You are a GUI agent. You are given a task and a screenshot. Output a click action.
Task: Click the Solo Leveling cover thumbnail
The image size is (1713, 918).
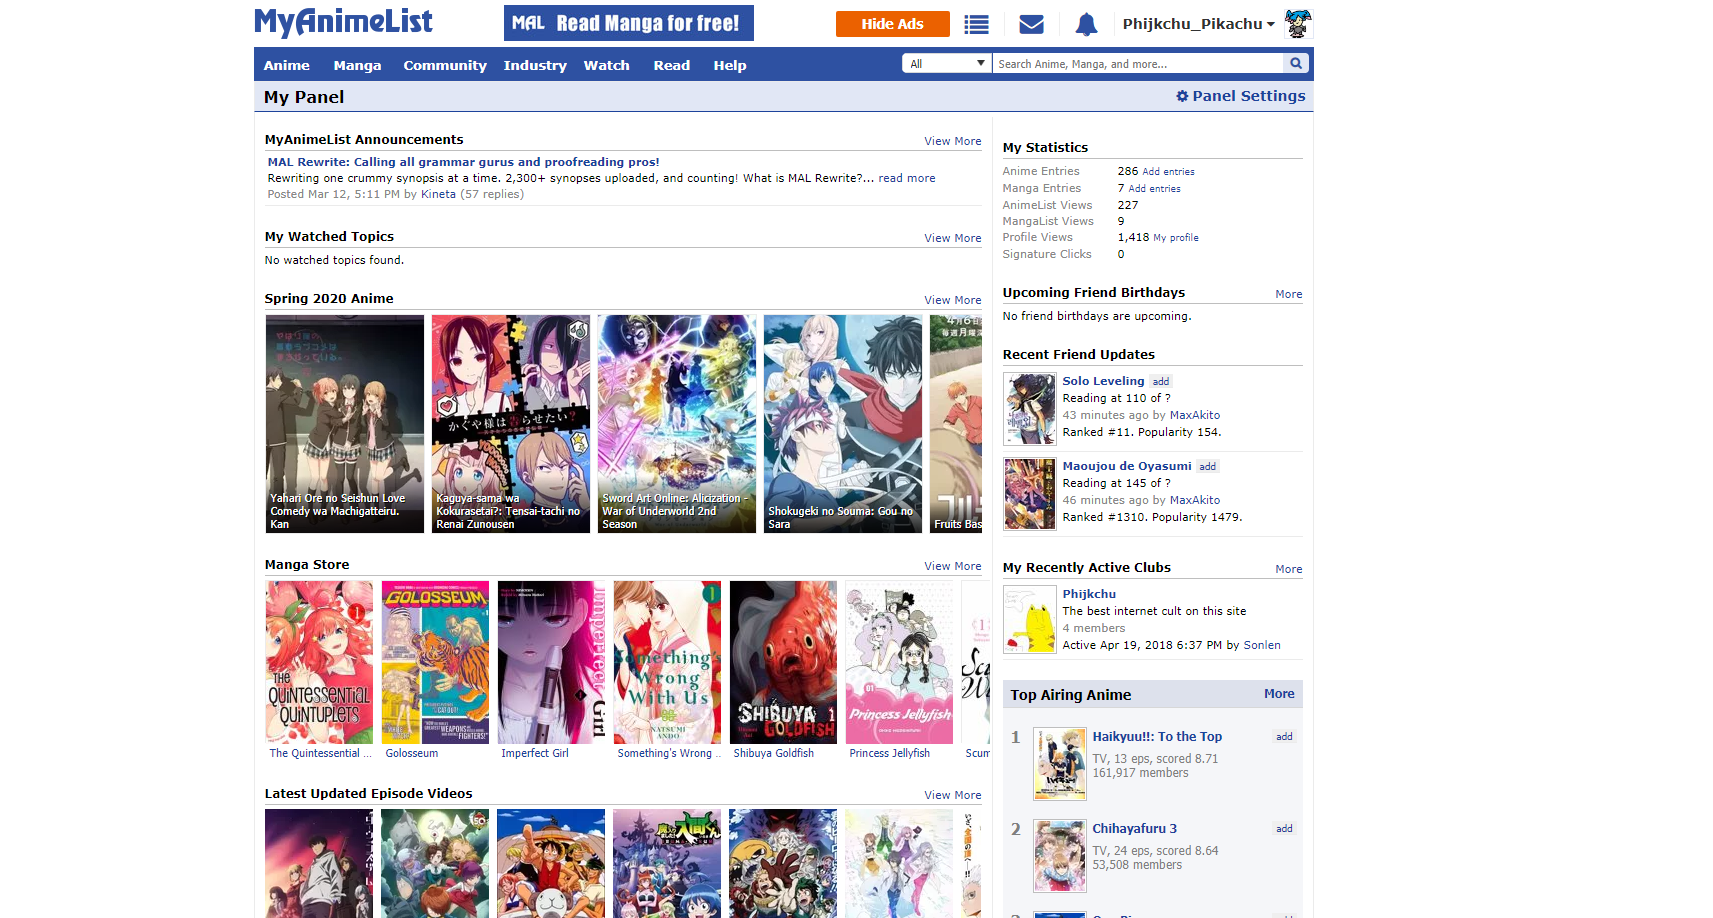click(1030, 409)
